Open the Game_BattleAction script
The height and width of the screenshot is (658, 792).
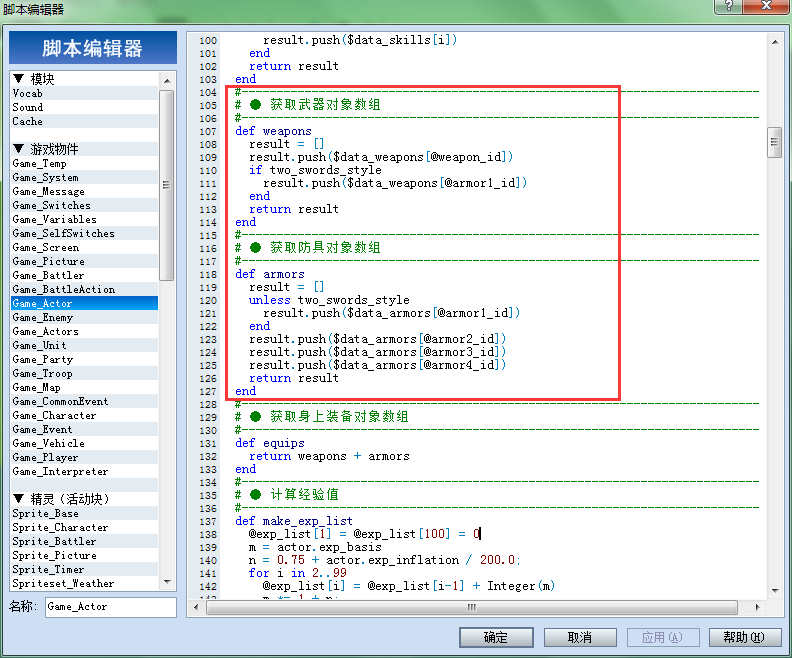coord(84,290)
